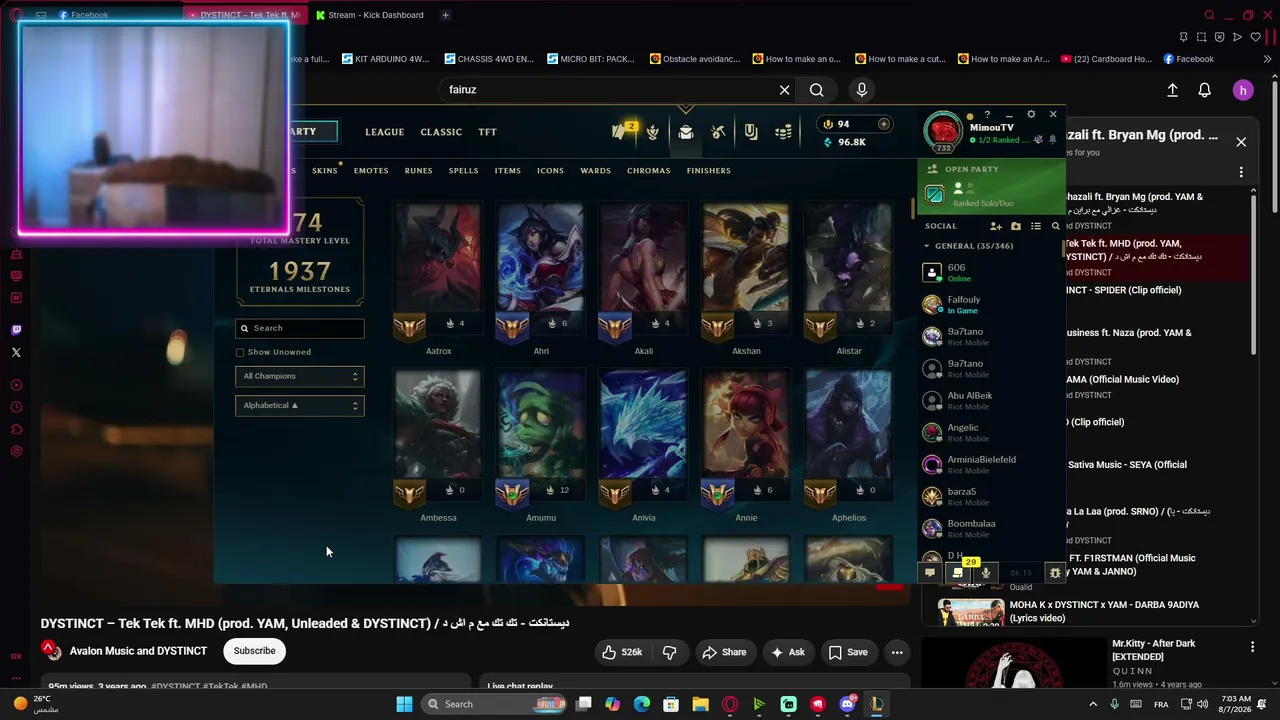Viewport: 1280px width, 720px height.
Task: Open YouTube notifications bell
Action: pyautogui.click(x=1205, y=90)
